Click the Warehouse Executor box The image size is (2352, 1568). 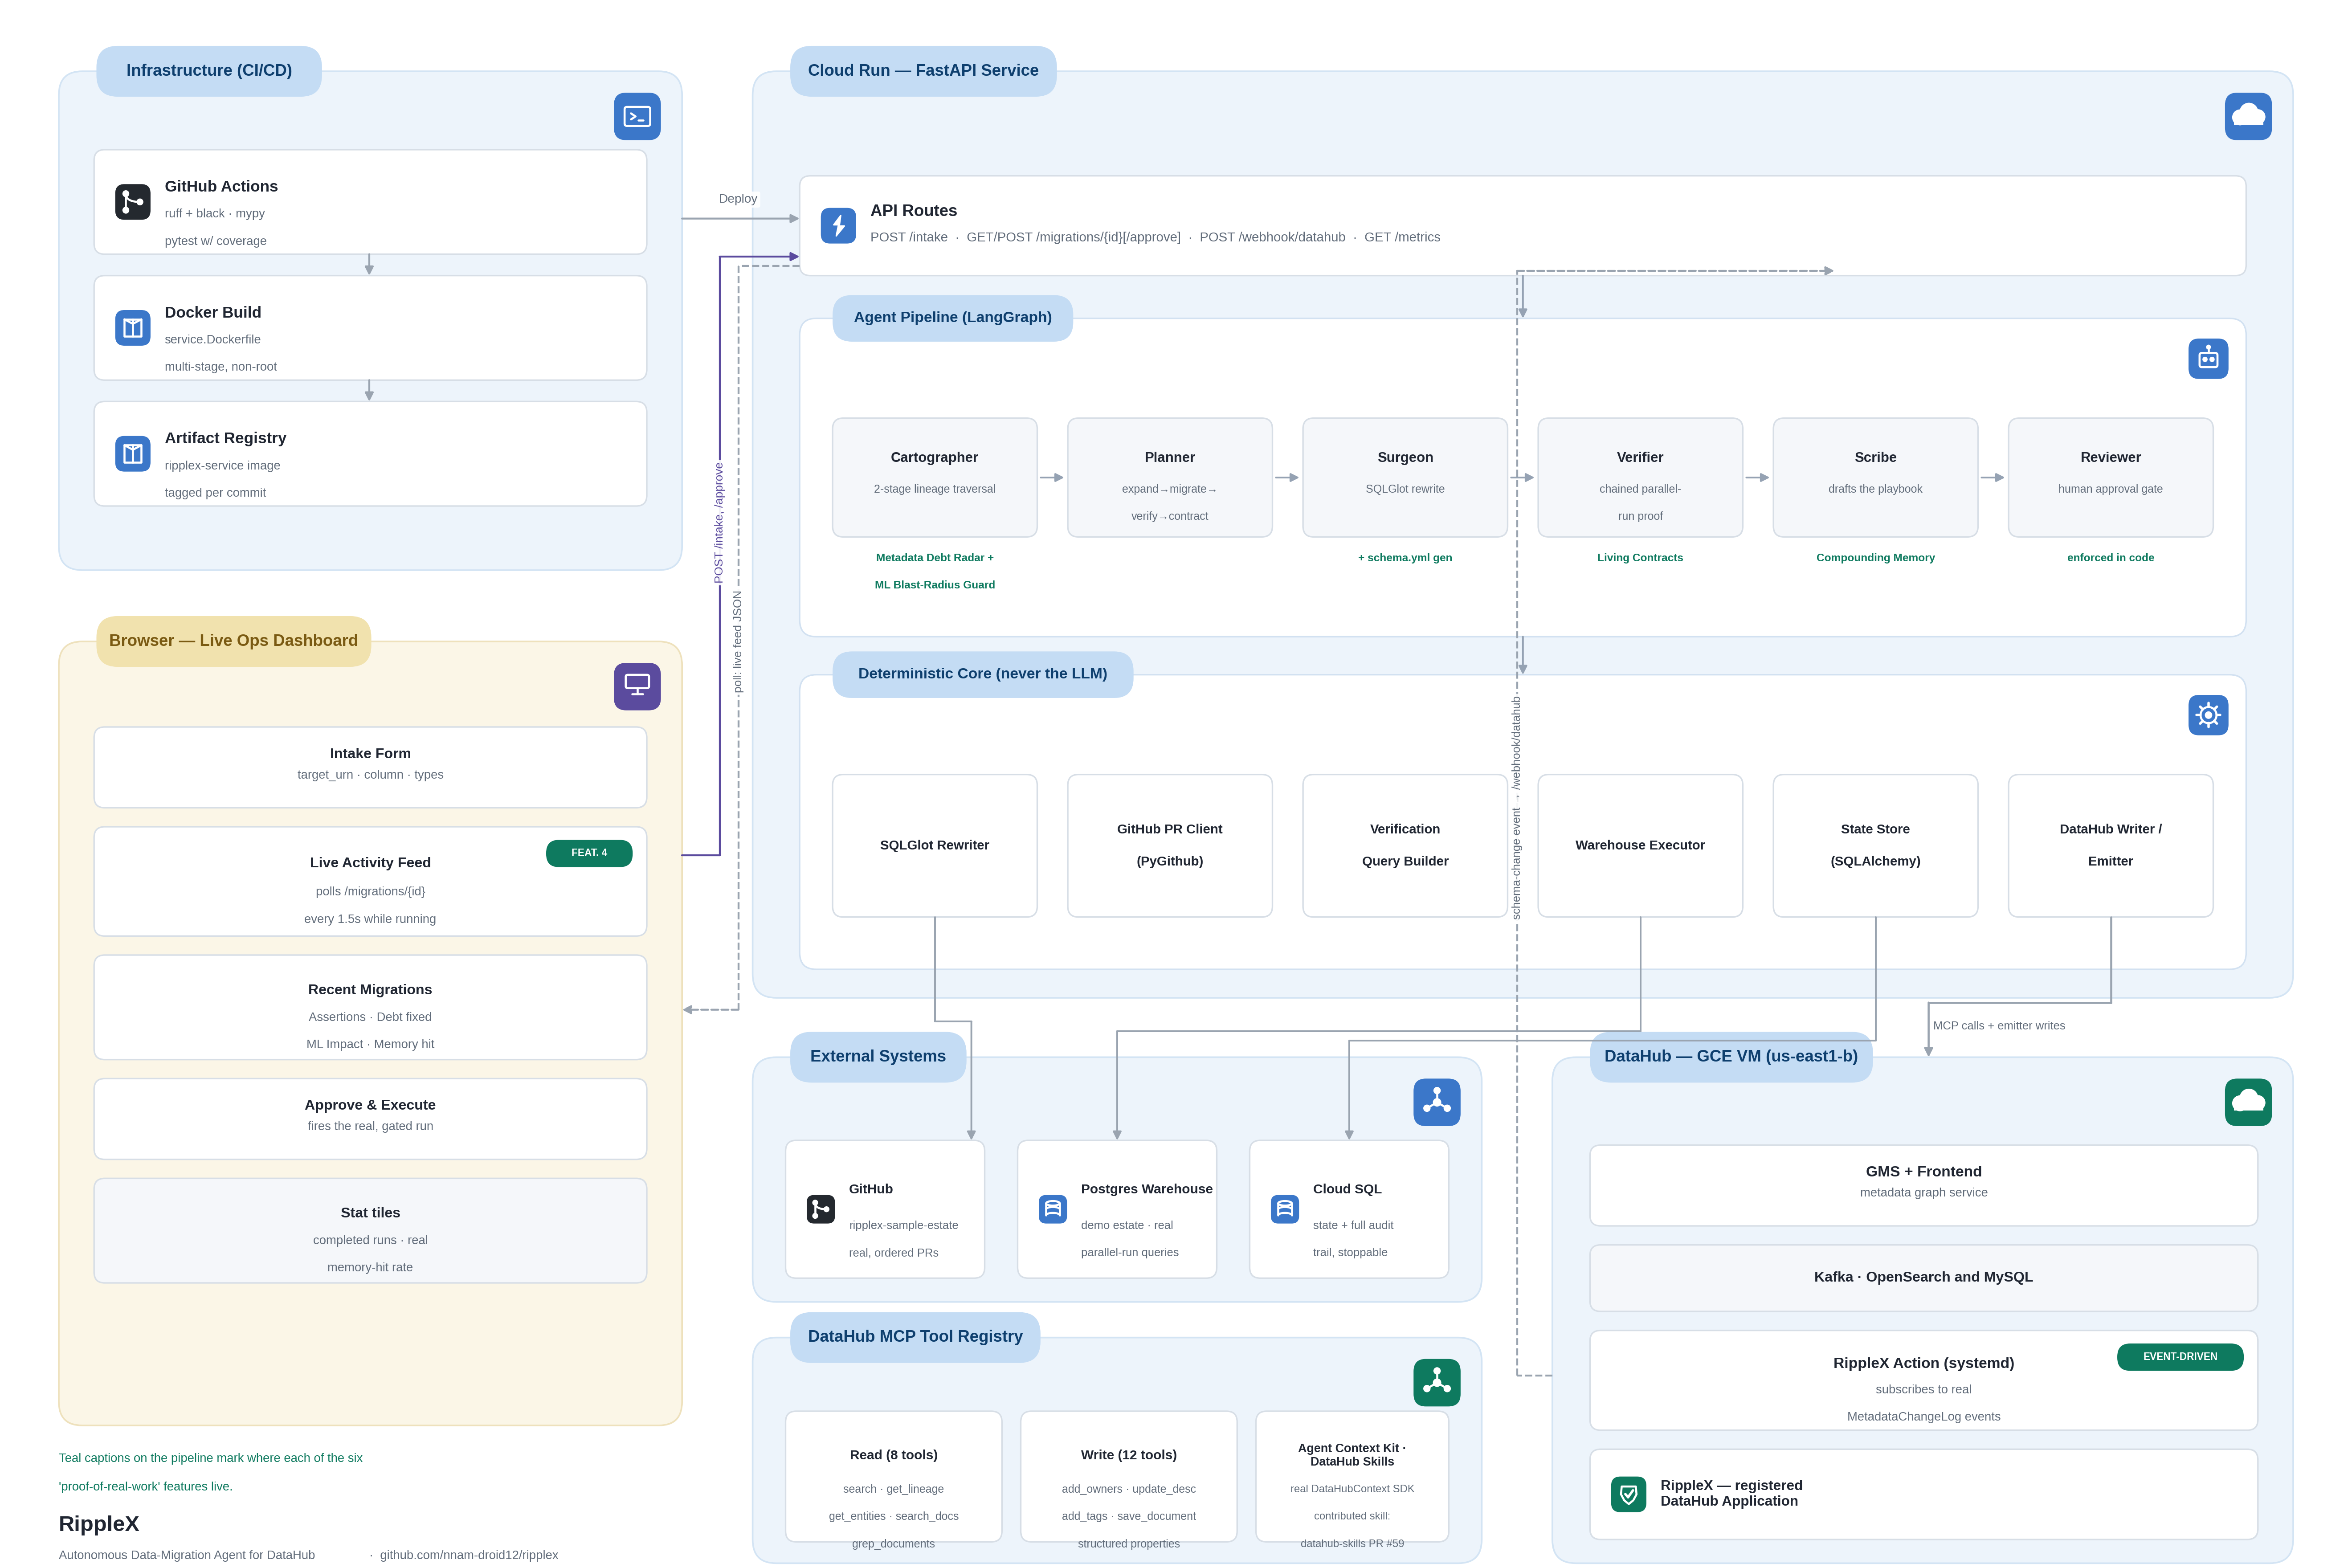coord(1640,846)
